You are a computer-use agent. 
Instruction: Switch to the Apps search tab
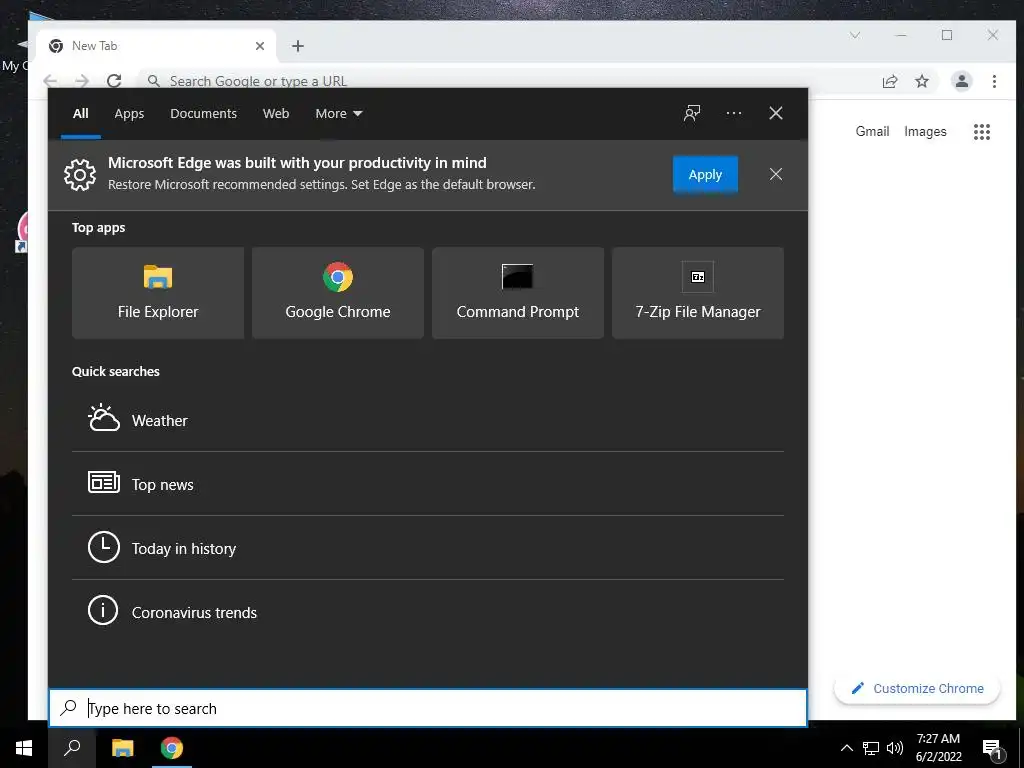pyautogui.click(x=129, y=114)
